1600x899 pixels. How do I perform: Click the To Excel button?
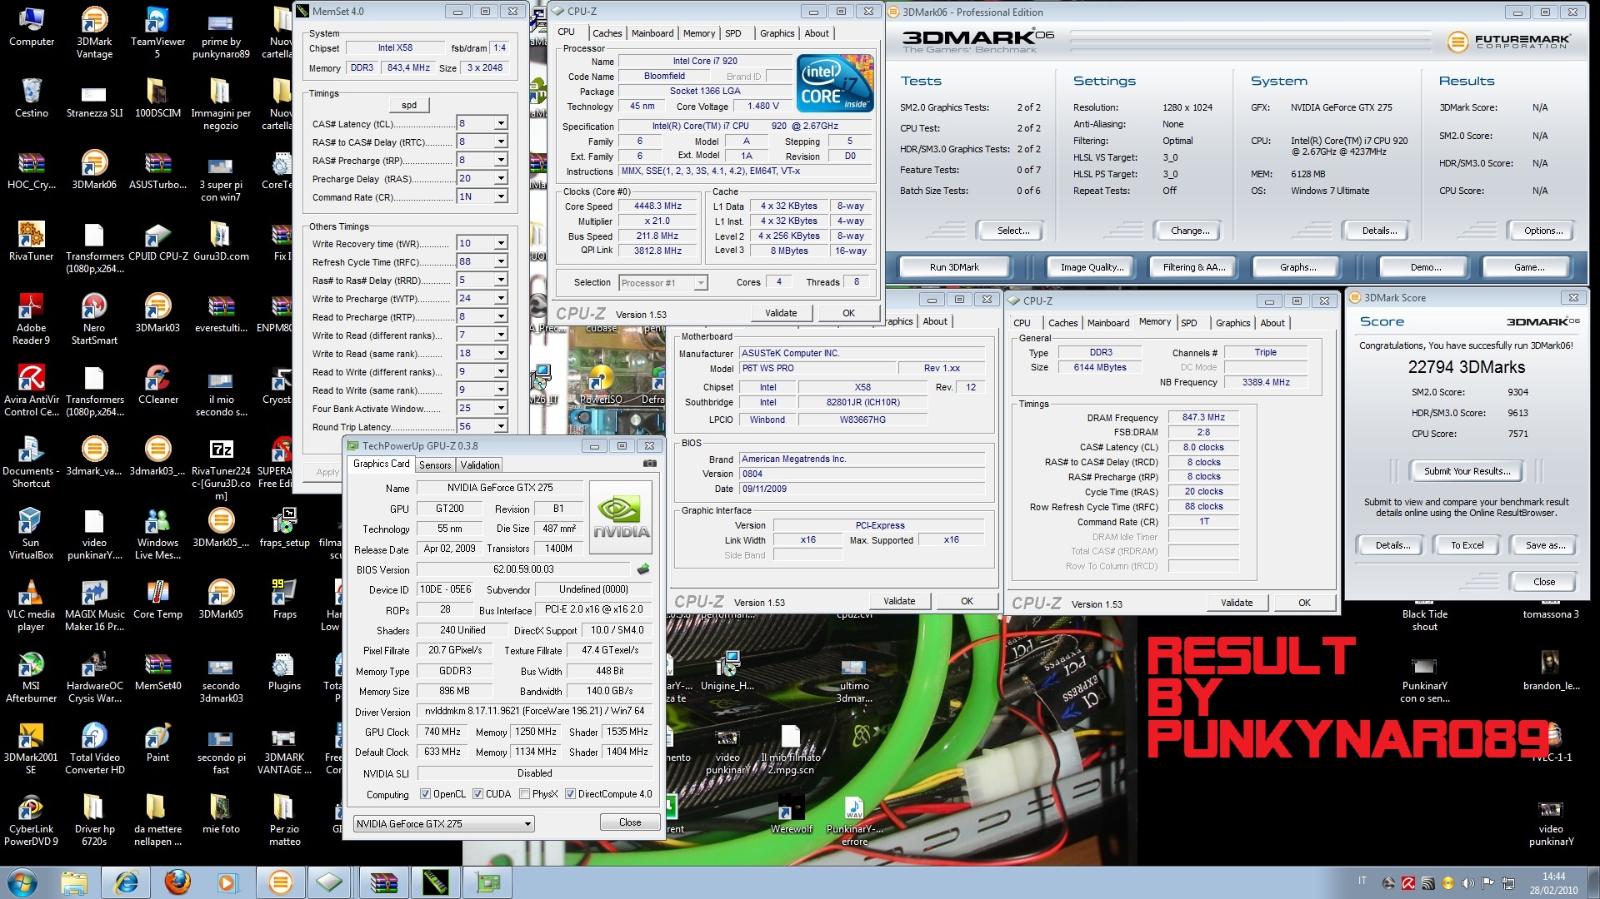[1467, 545]
